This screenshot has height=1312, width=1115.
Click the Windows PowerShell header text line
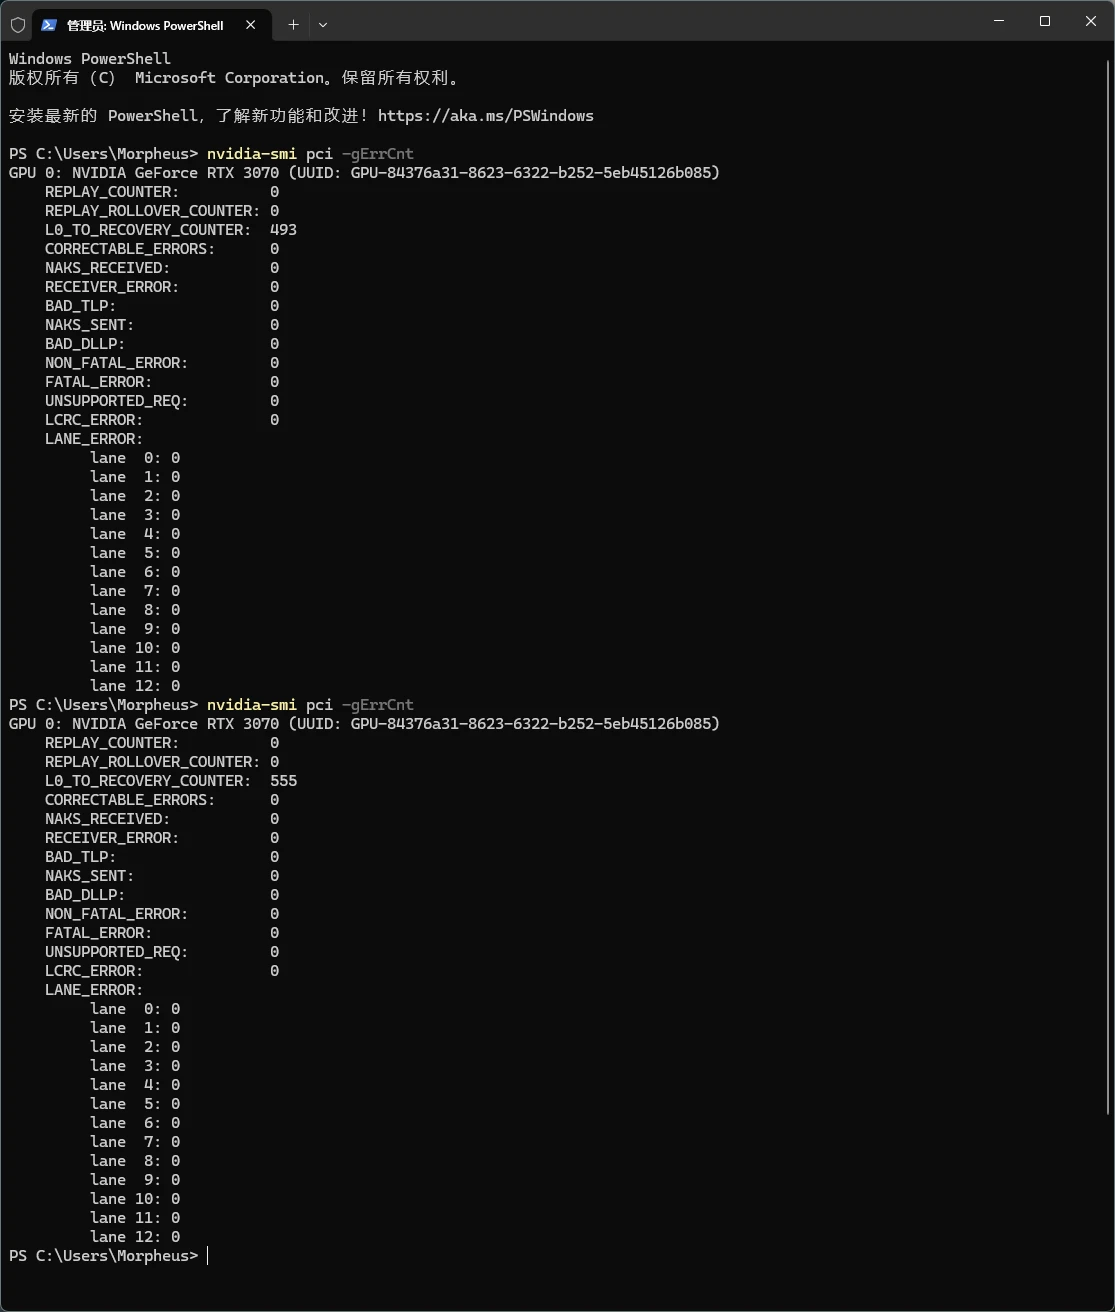(x=90, y=59)
